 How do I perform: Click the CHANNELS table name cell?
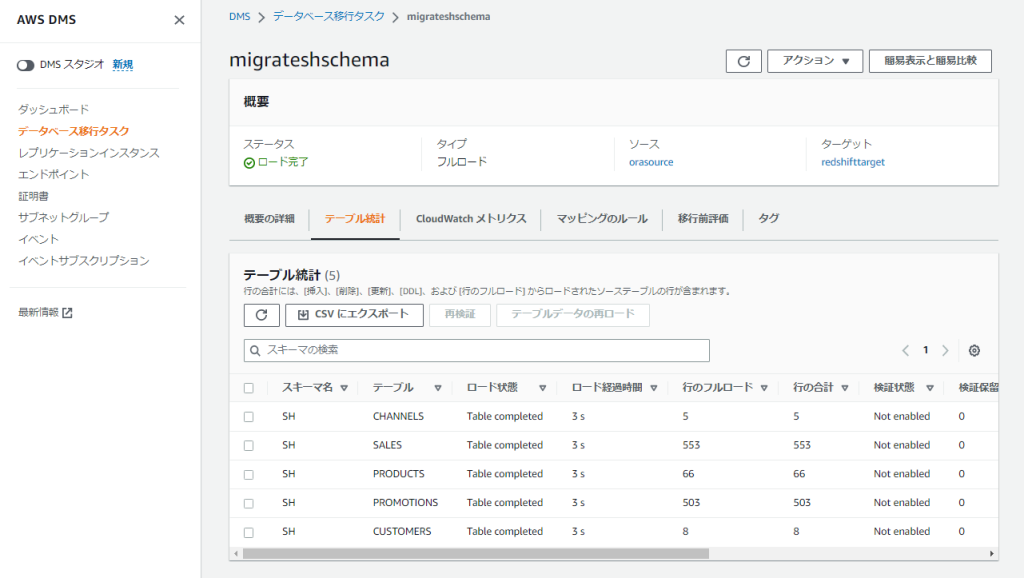[x=398, y=416]
